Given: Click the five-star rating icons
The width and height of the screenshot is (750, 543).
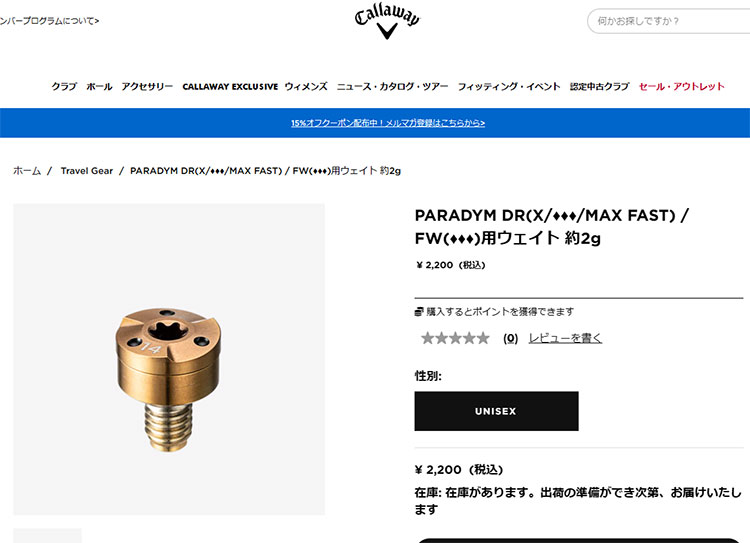Looking at the screenshot, I should pyautogui.click(x=455, y=338).
